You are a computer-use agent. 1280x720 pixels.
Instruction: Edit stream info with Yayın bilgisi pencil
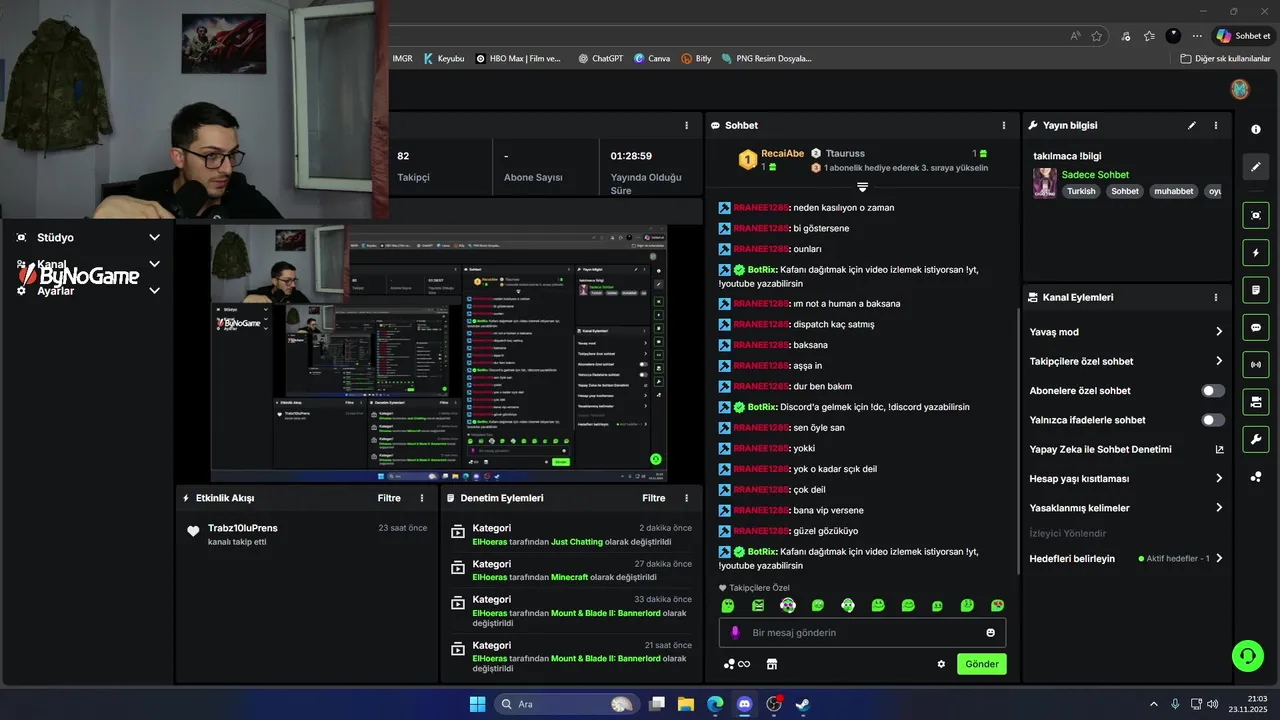[1191, 126]
